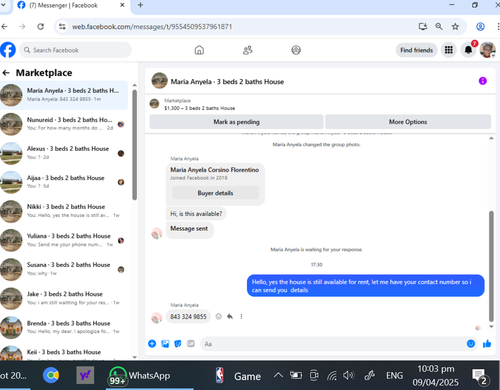The width and height of the screenshot is (500, 390).
Task: Open the Aijaa 3 beds 2 baths chat
Action: pos(64,182)
